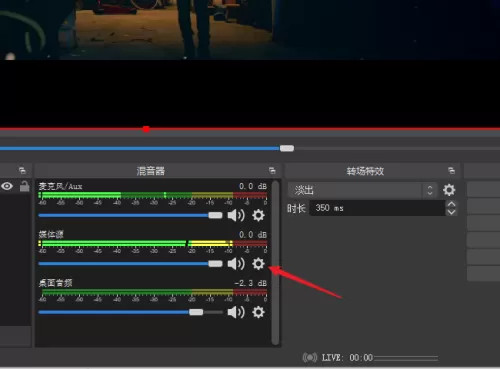500x369 pixels.
Task: Open settings gear for 桌面音频
Action: tap(258, 312)
